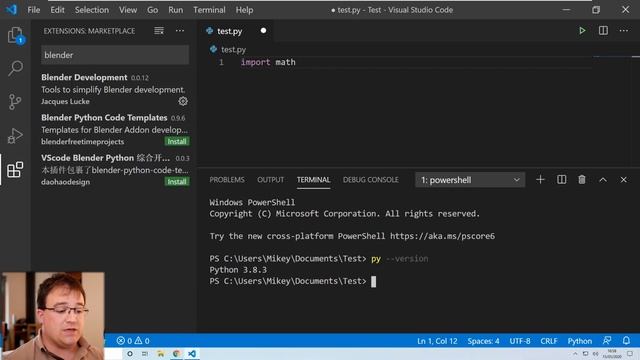This screenshot has height=360, width=640.
Task: Open the powershell terminal selector dropdown
Action: pos(470,180)
